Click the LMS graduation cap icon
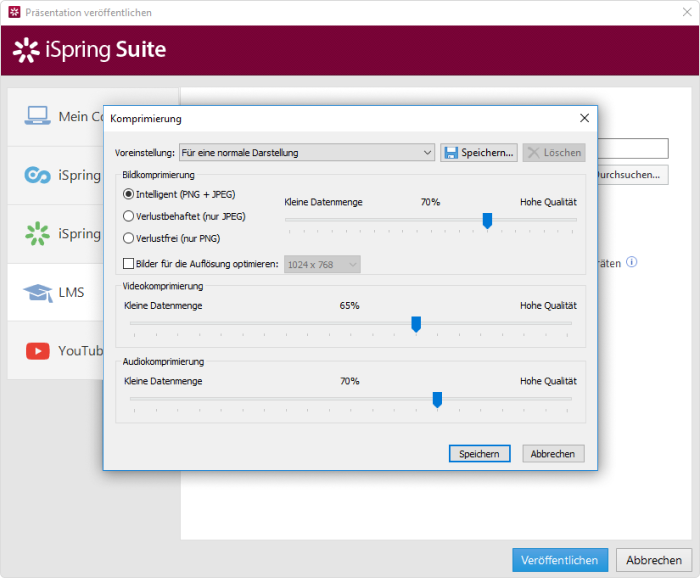This screenshot has width=700, height=578. [x=38, y=293]
